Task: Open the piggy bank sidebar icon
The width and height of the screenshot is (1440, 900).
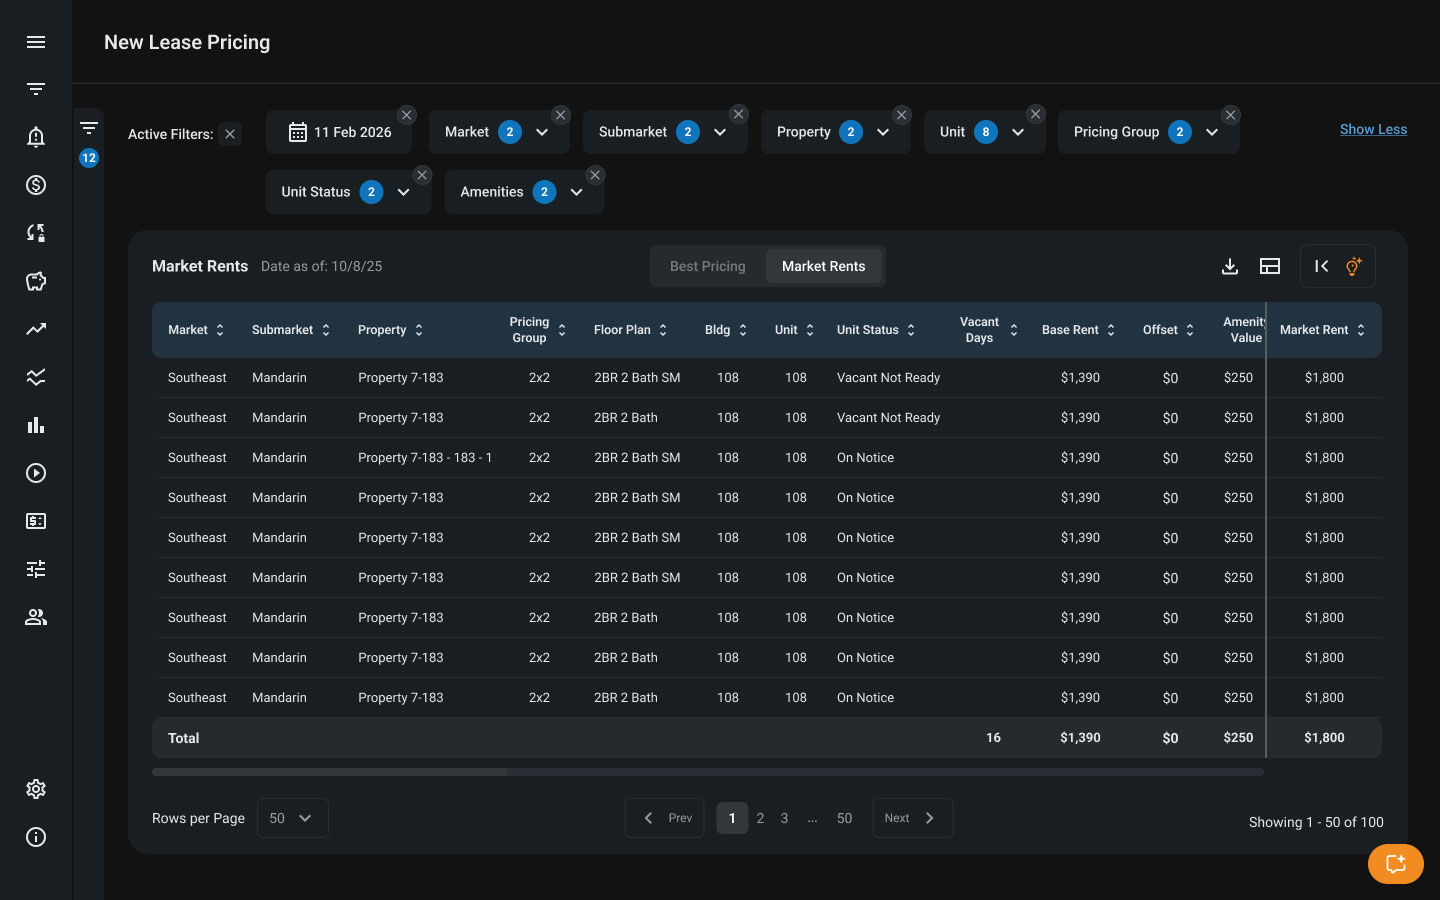Action: click(36, 281)
